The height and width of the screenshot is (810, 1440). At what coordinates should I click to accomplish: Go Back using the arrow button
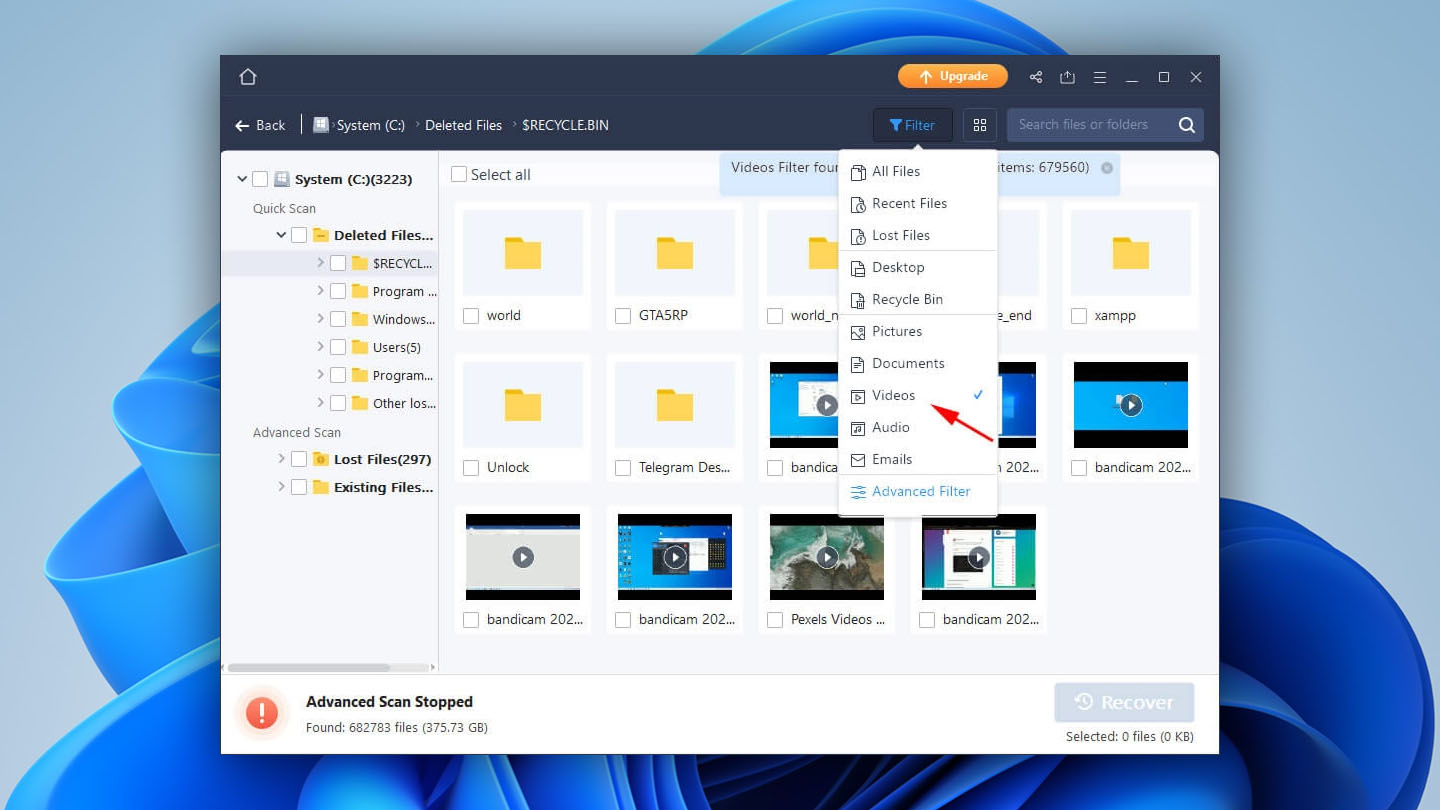[x=260, y=125]
